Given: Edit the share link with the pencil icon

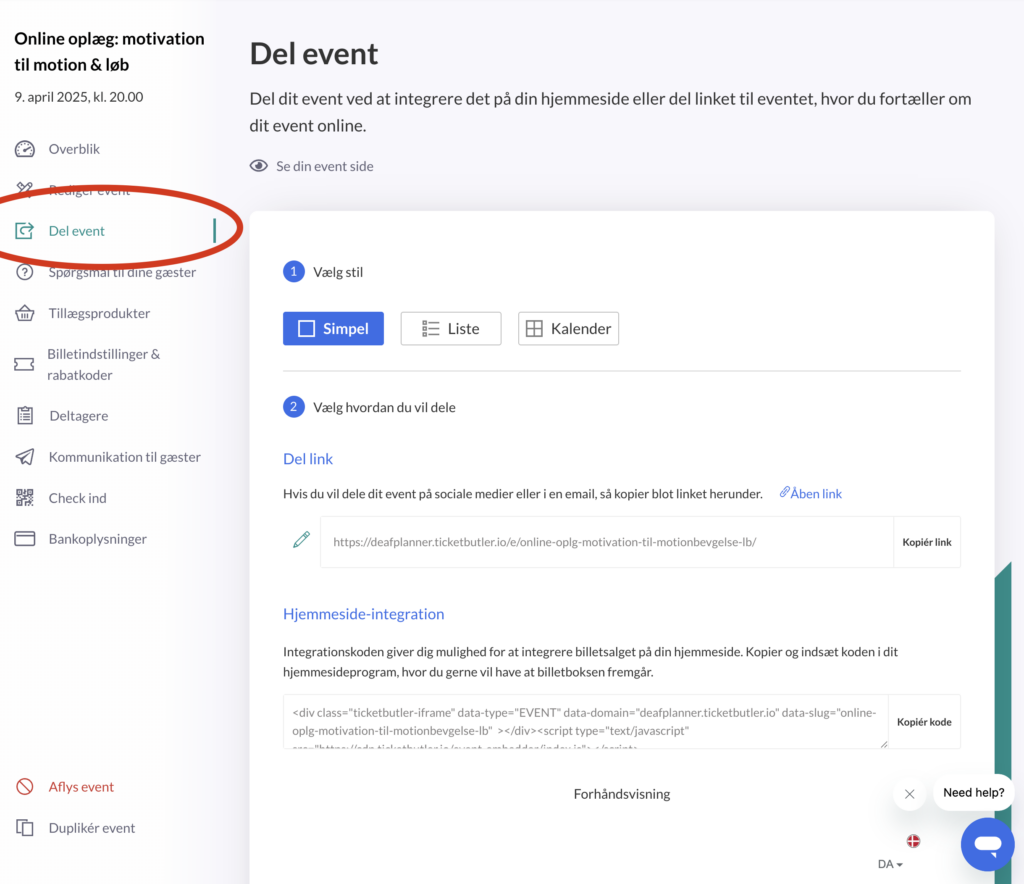Looking at the screenshot, I should (301, 541).
